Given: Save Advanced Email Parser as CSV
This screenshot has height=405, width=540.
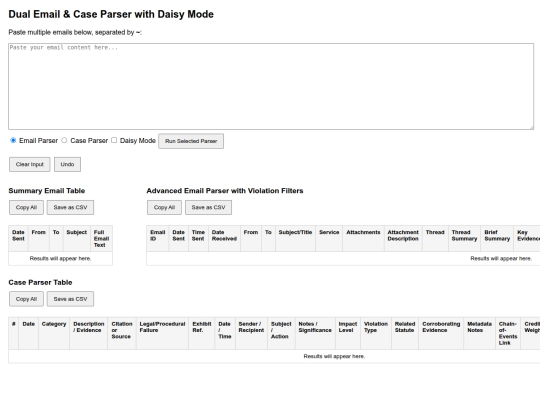Looking at the screenshot, I should coord(208,207).
